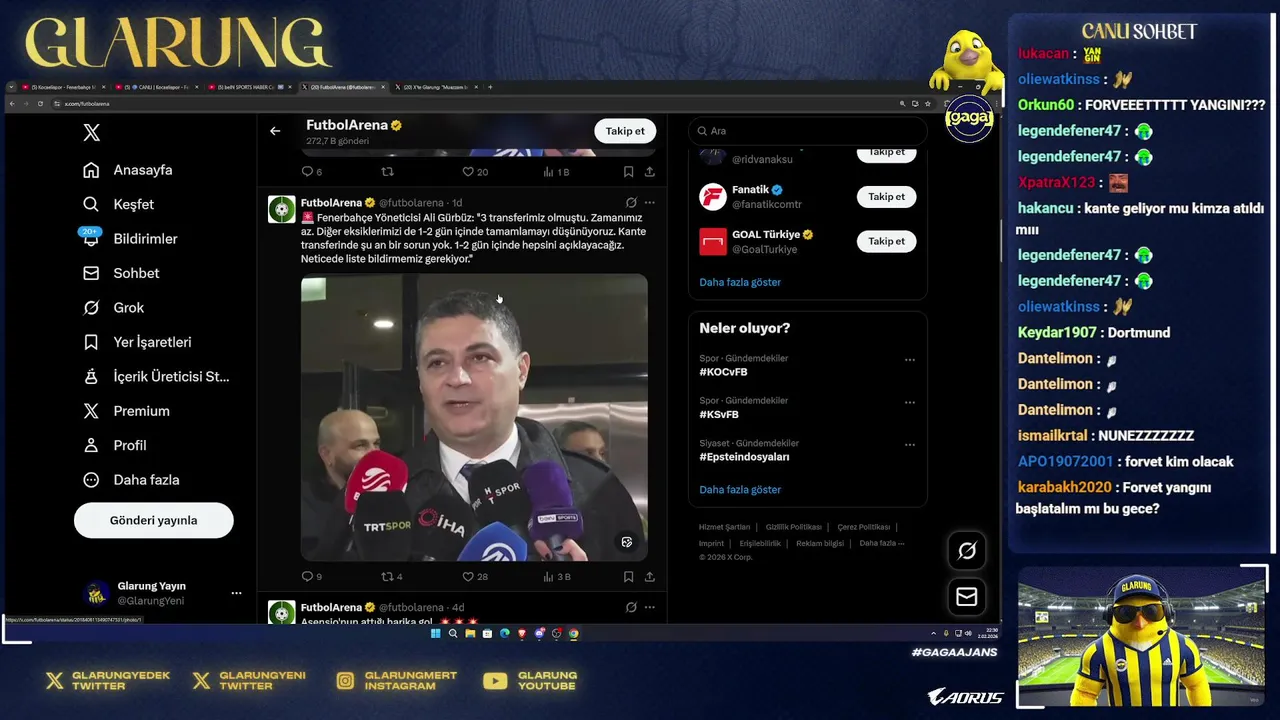Bookmark the upper post with 20 likes
The width and height of the screenshot is (1280, 720).
(x=628, y=172)
